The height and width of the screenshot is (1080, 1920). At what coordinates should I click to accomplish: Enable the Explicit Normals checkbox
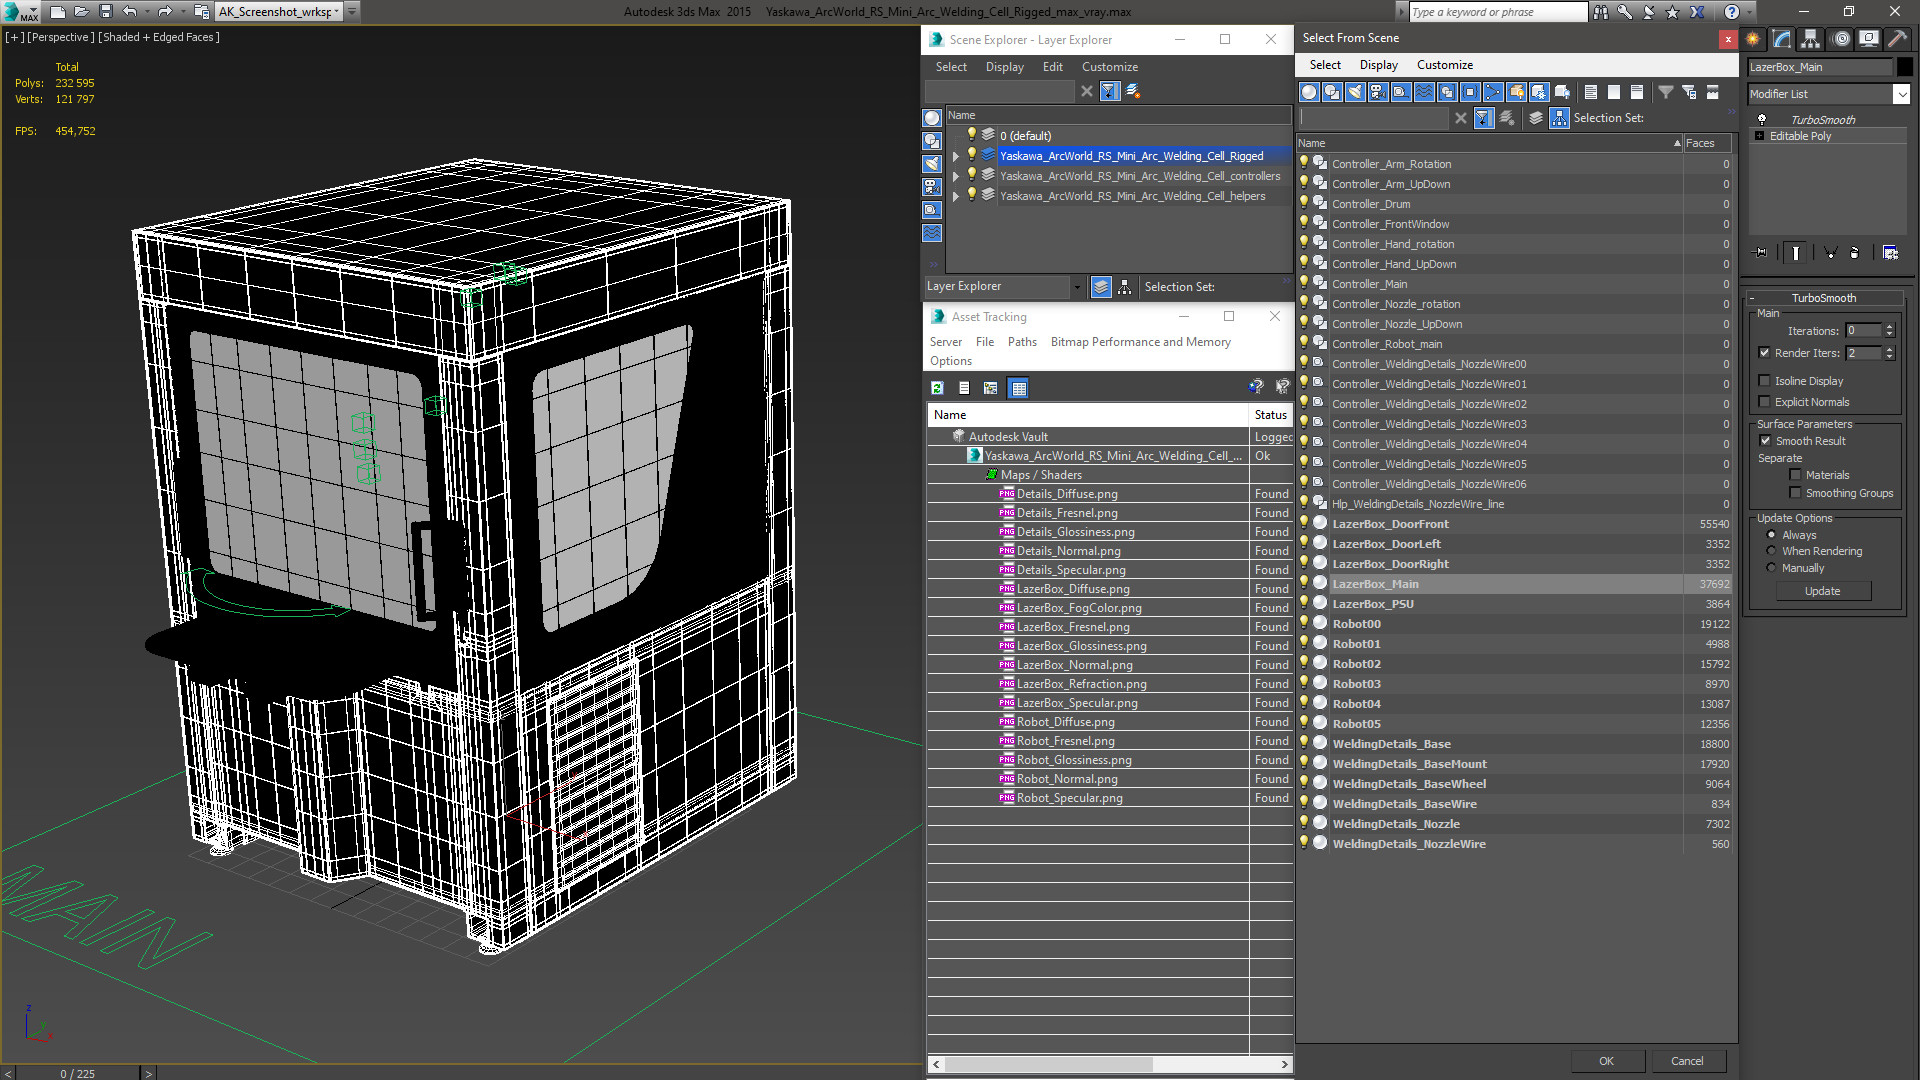(x=1764, y=402)
